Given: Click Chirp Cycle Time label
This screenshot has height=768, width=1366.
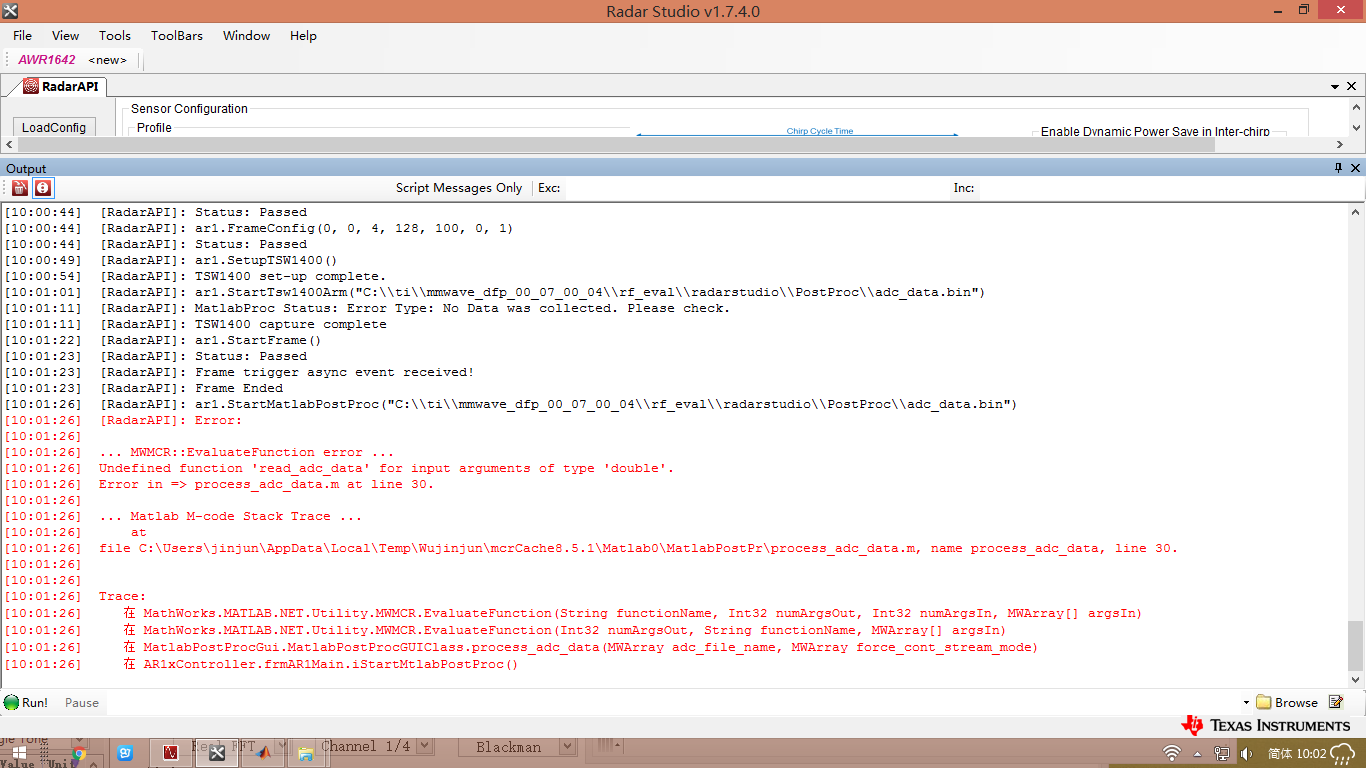Looking at the screenshot, I should click(820, 131).
